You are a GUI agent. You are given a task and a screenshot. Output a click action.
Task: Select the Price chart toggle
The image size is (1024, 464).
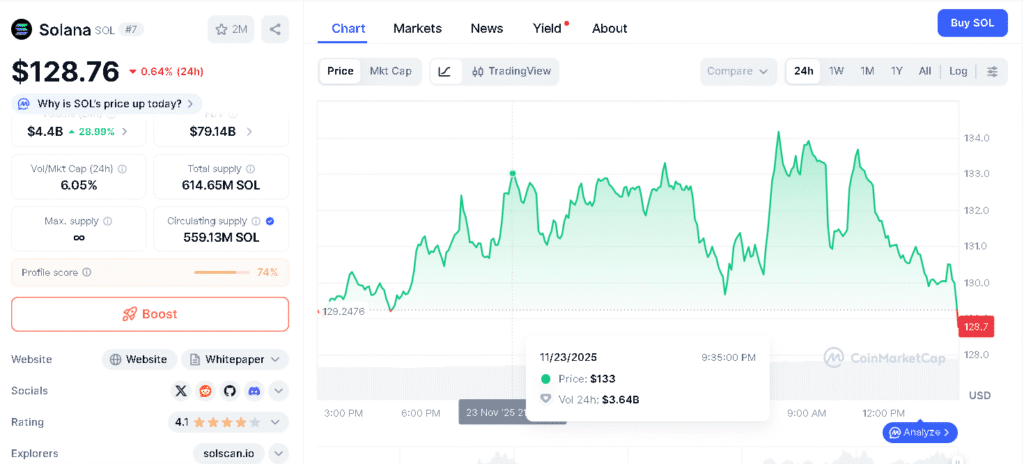(x=340, y=71)
